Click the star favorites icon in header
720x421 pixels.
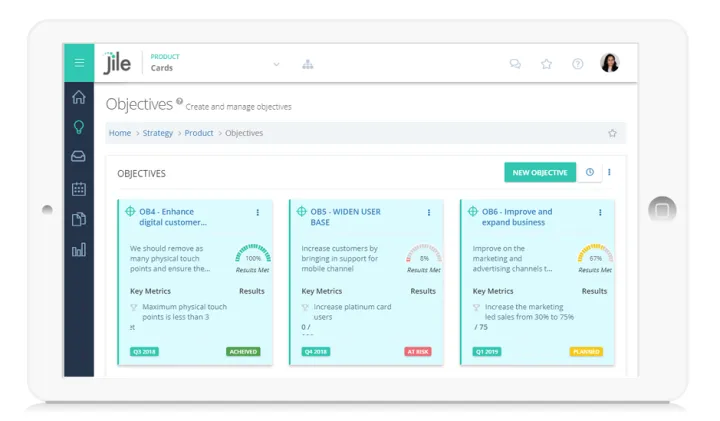546,64
